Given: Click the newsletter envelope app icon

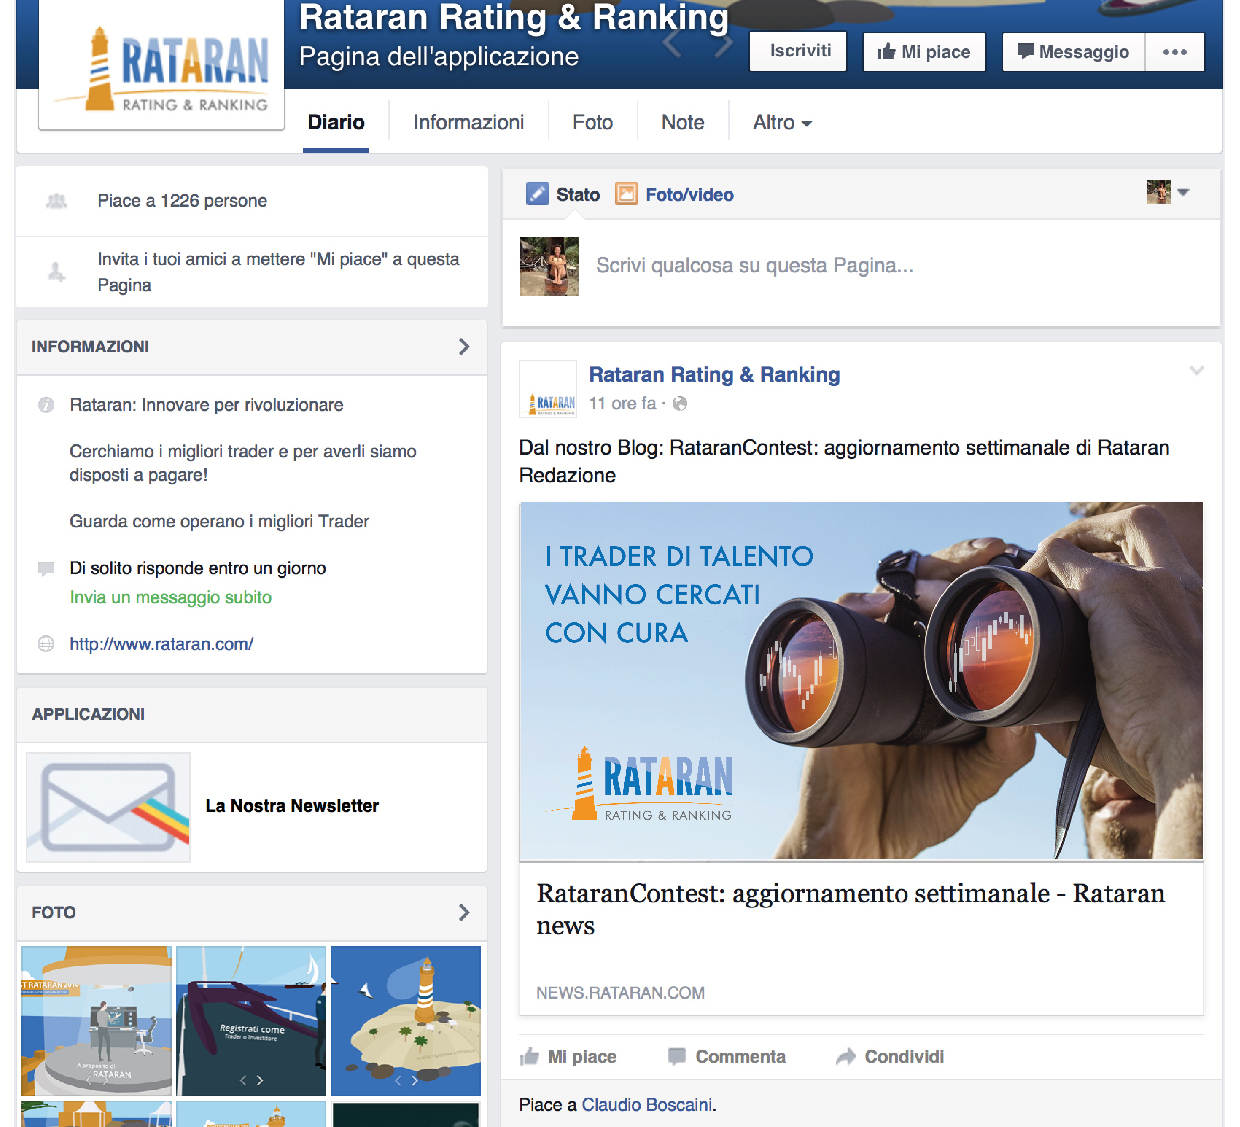Looking at the screenshot, I should click(108, 807).
